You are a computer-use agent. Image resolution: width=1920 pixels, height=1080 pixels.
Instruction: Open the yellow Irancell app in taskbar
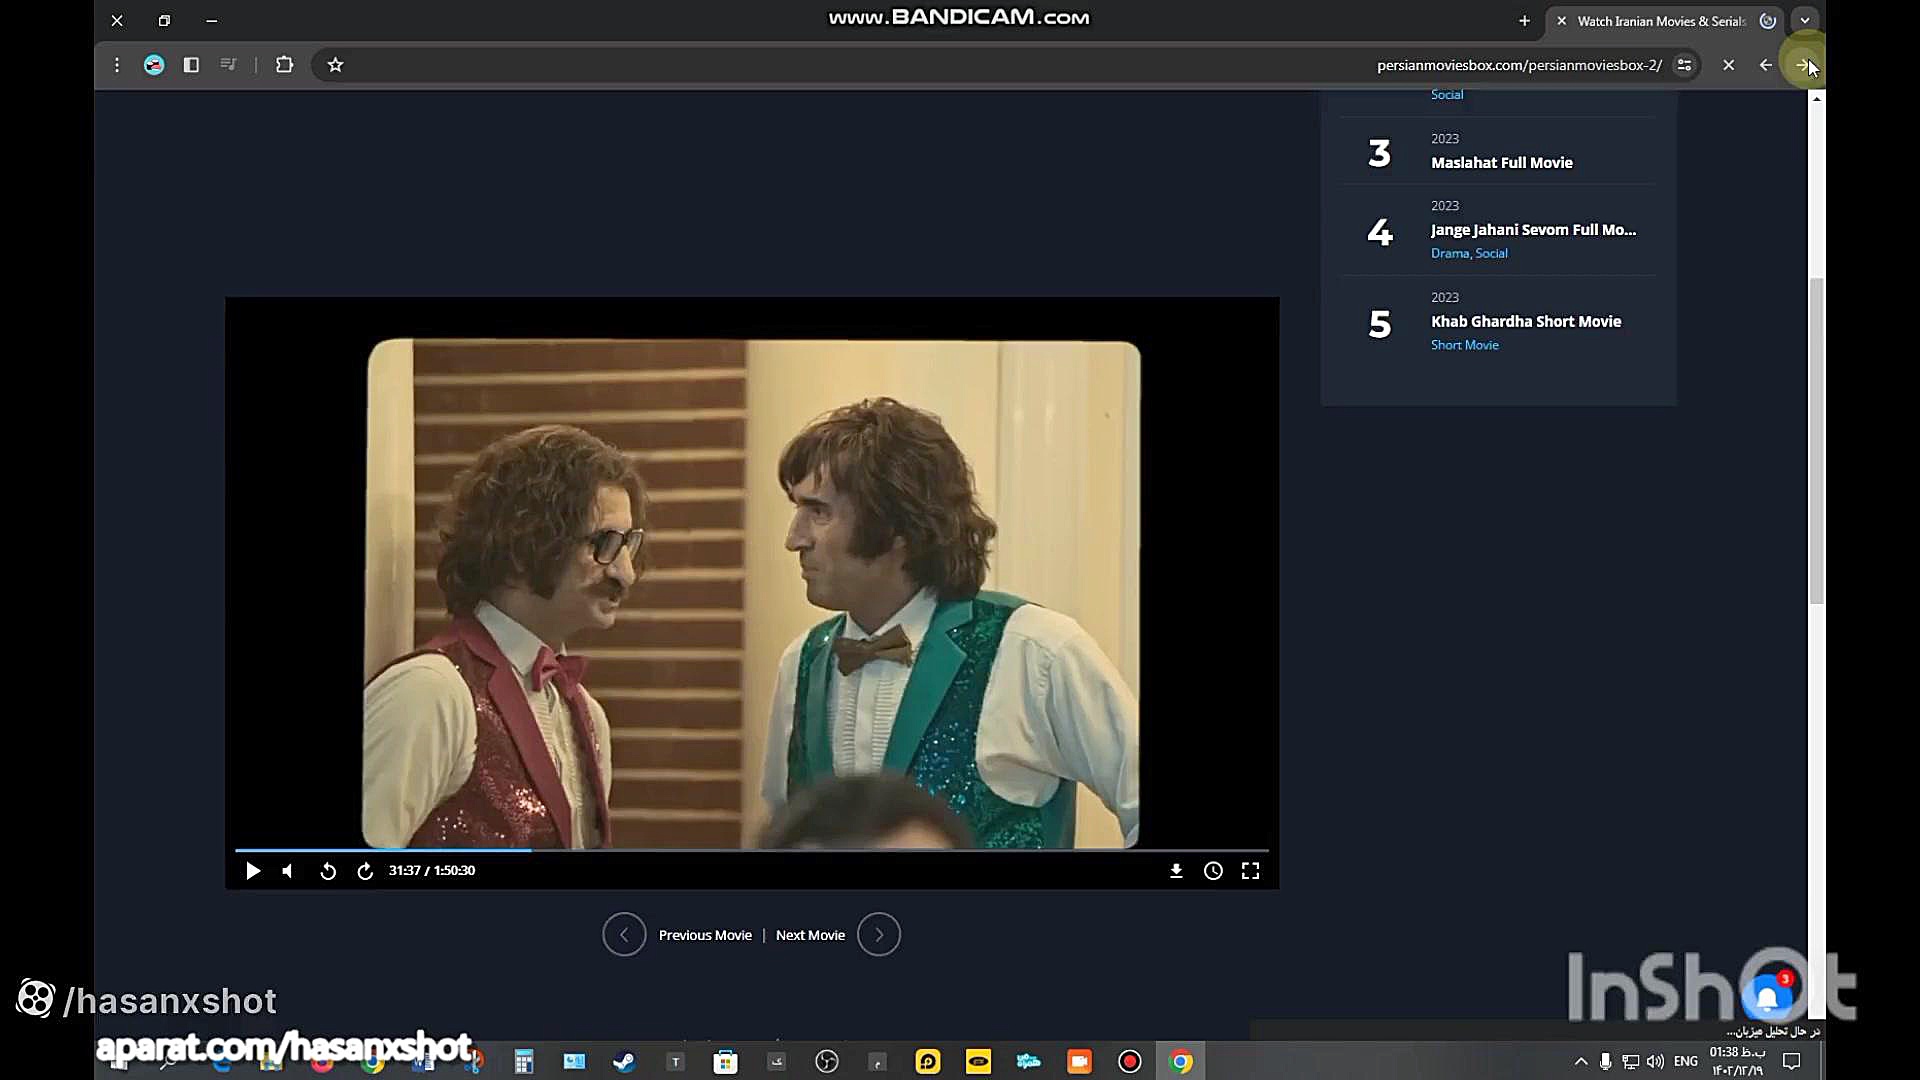click(x=978, y=1062)
